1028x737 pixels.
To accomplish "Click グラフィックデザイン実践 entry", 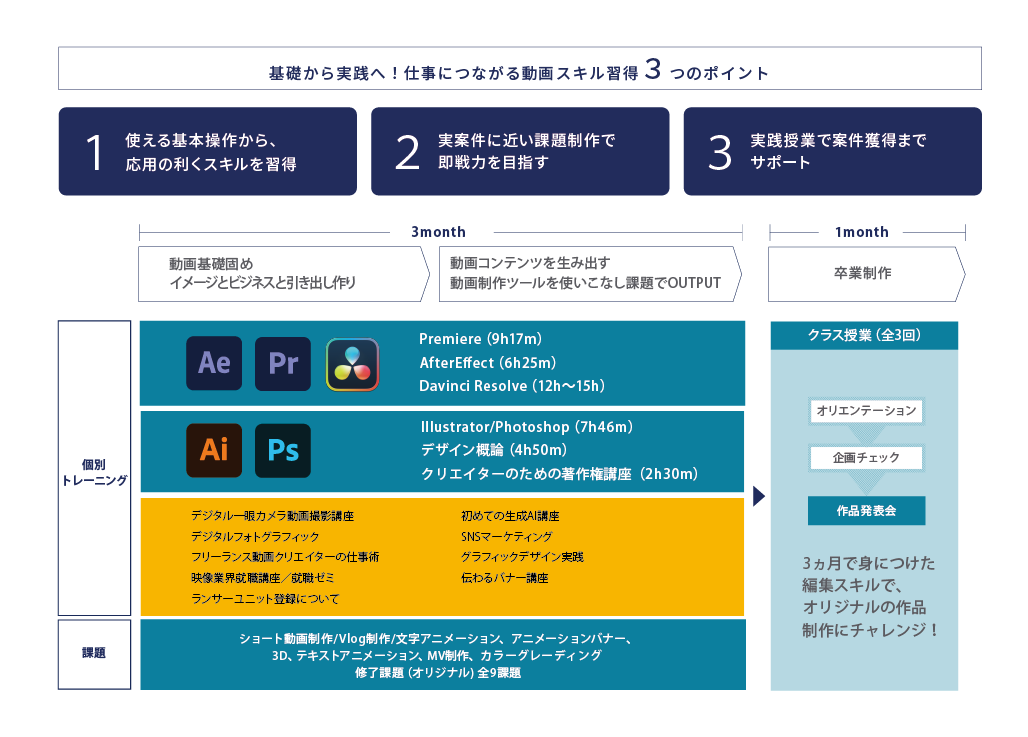I will 522,557.
